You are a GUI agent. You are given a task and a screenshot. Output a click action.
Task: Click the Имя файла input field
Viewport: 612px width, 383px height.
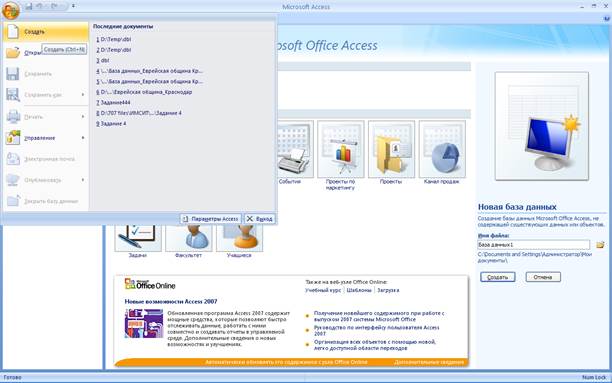point(534,245)
